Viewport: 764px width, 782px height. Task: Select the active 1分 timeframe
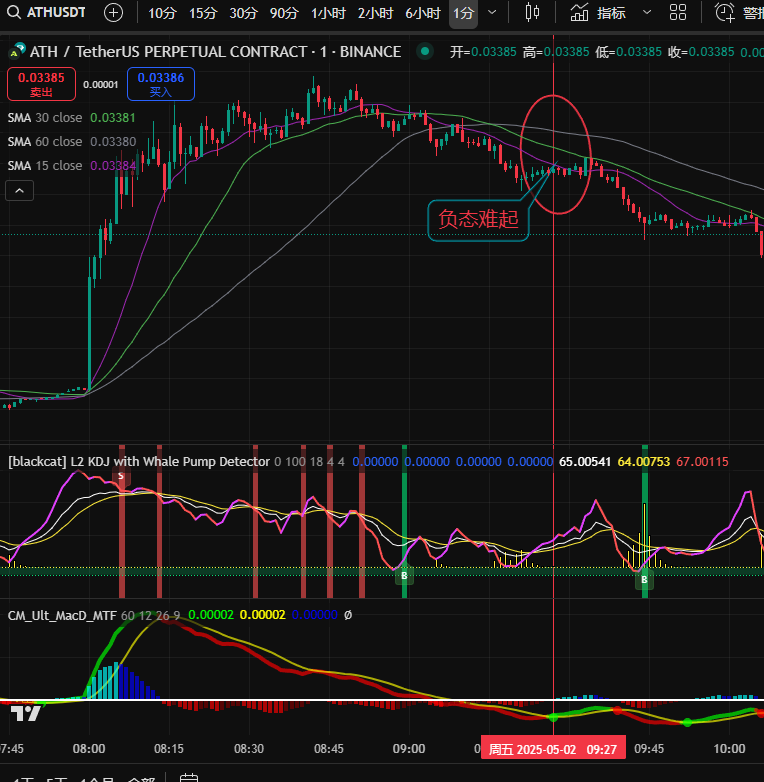(x=463, y=13)
